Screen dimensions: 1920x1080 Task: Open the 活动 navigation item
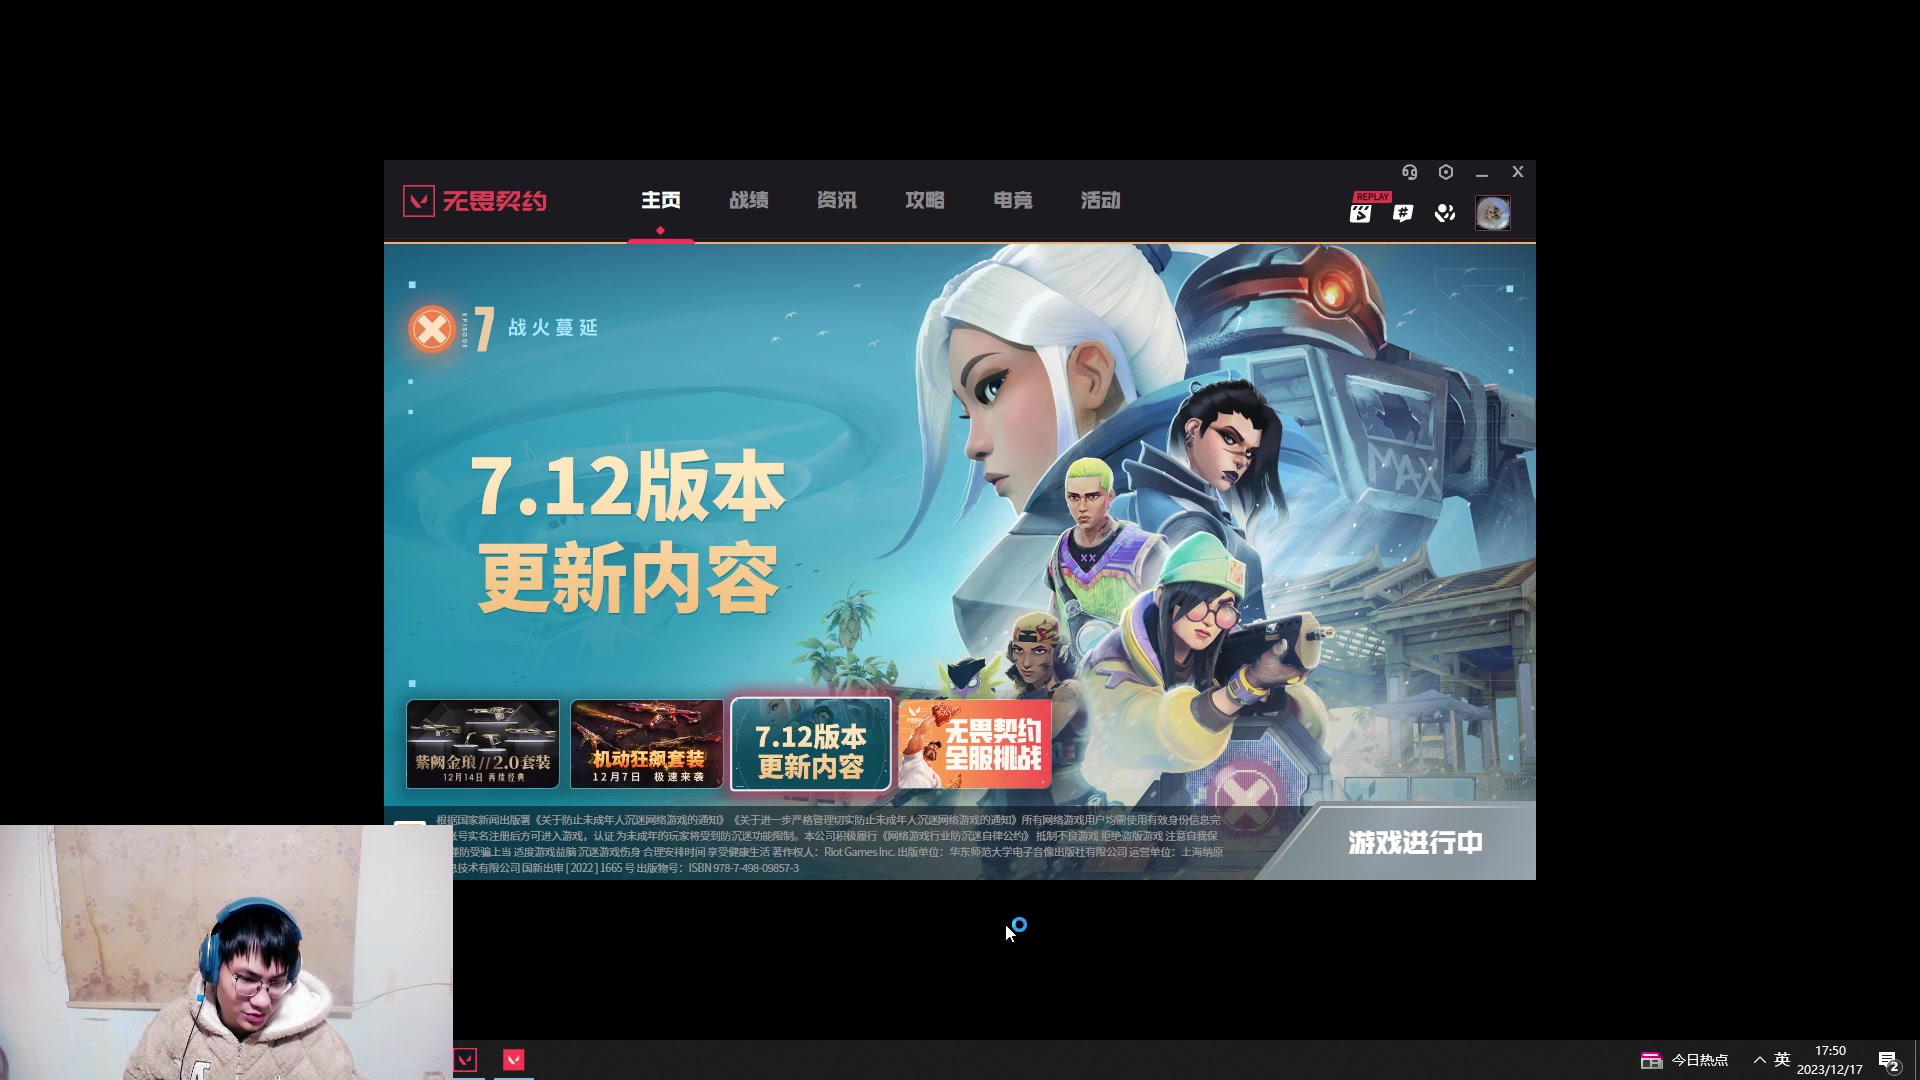(1098, 200)
